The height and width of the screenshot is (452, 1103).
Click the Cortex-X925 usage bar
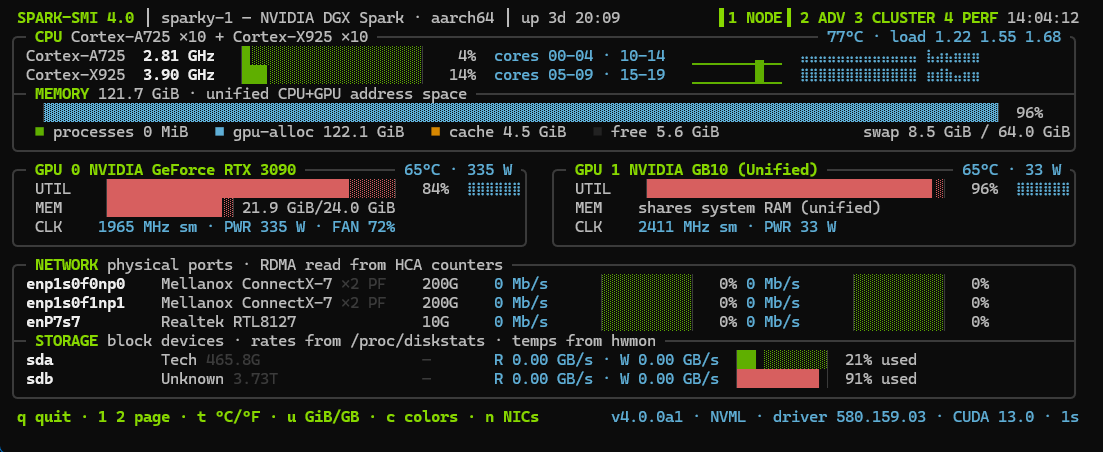click(332, 75)
